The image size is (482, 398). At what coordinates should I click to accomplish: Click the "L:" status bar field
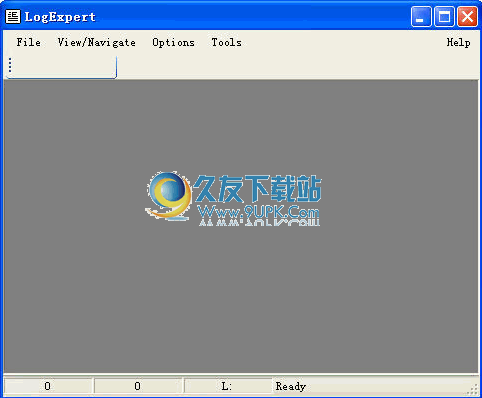pyautogui.click(x=227, y=386)
